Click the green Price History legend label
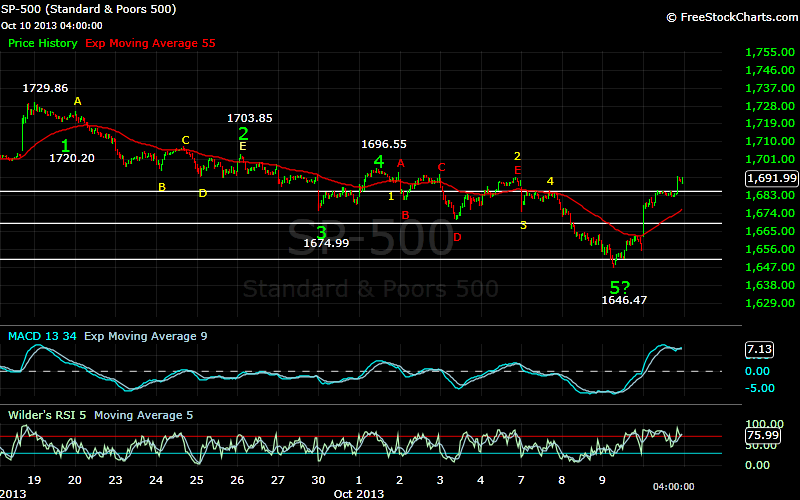Screen dimensions: 800x500 tap(43, 43)
